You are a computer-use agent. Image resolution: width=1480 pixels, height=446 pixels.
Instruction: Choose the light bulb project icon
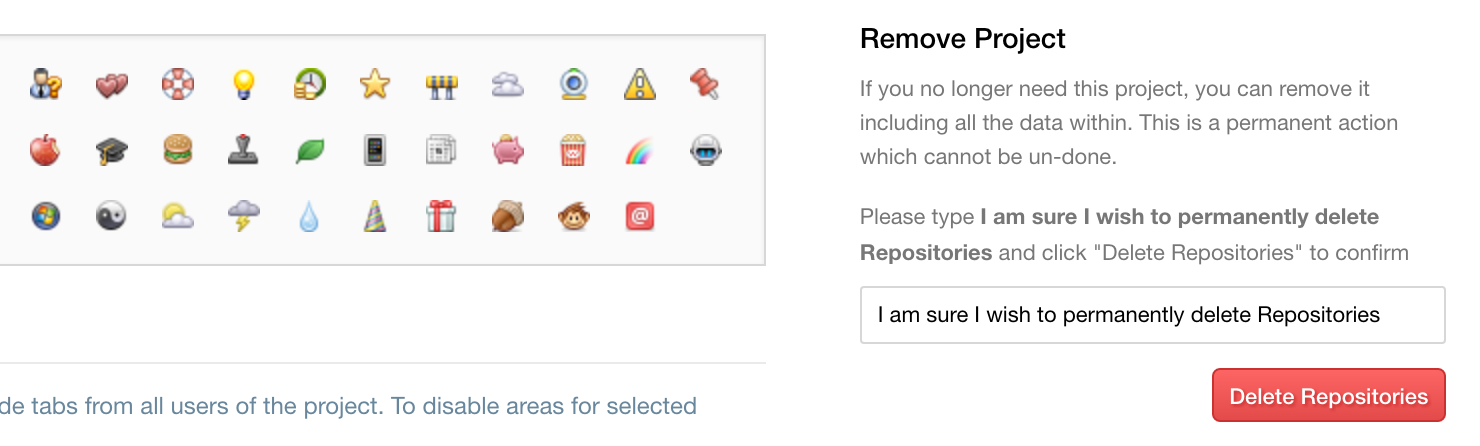pos(243,84)
